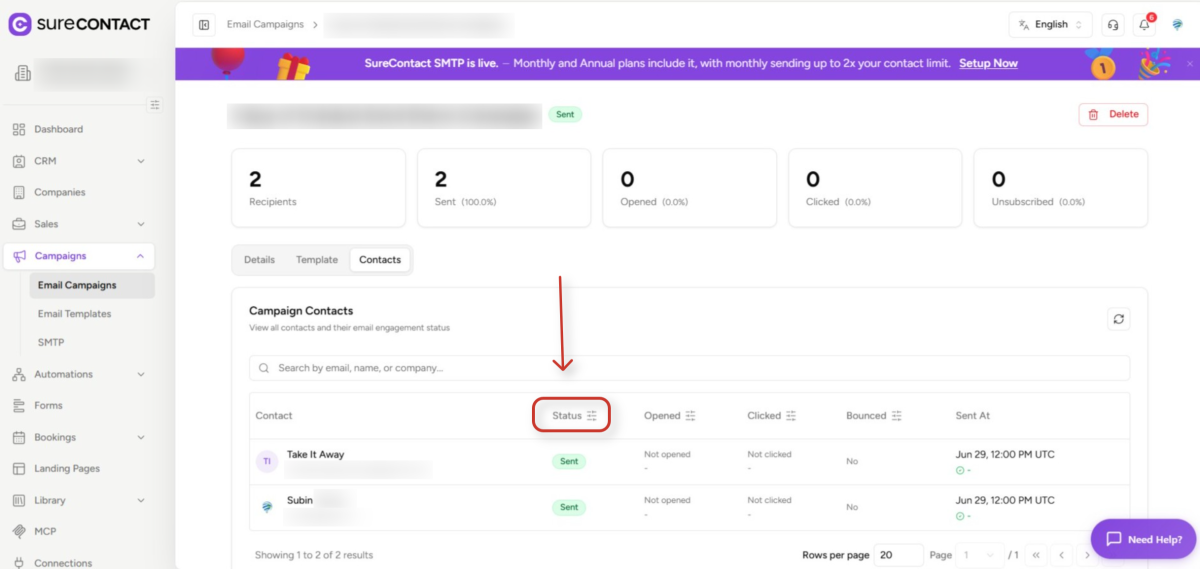
Task: Click the Opened stat card
Action: pyautogui.click(x=690, y=188)
